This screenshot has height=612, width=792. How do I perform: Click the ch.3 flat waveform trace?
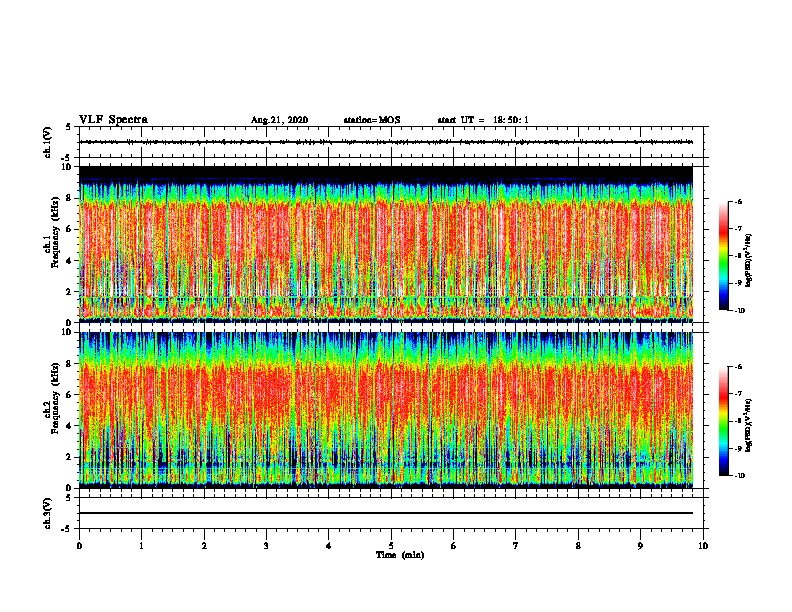click(x=386, y=513)
